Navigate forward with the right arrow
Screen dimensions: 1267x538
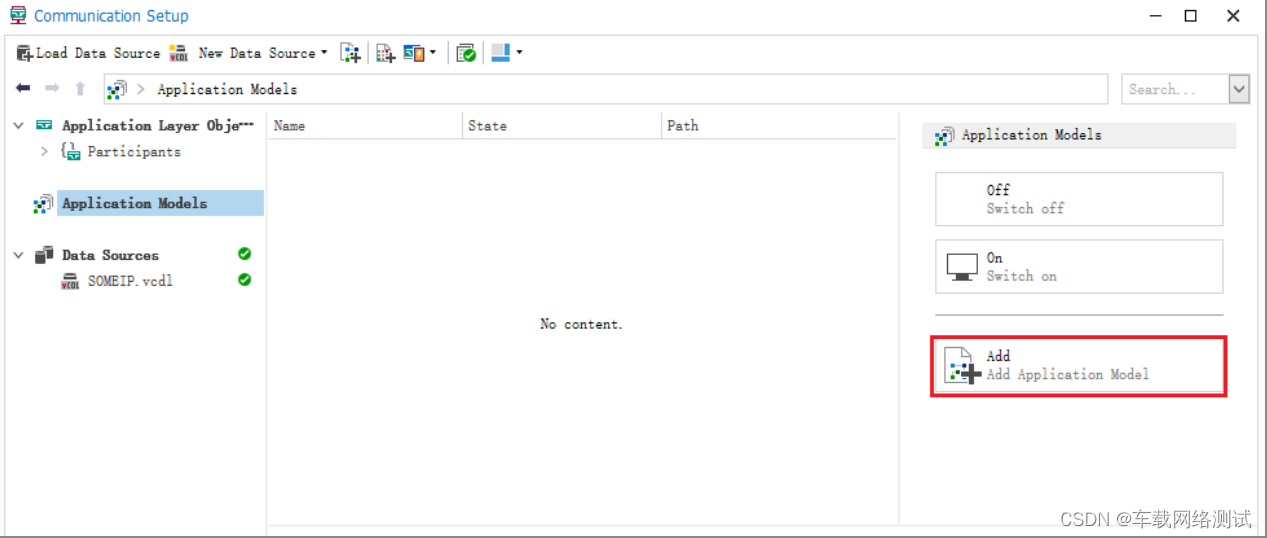click(x=52, y=89)
